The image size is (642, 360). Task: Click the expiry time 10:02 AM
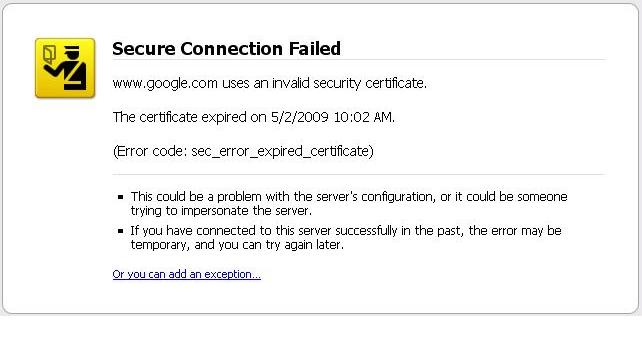coord(363,118)
